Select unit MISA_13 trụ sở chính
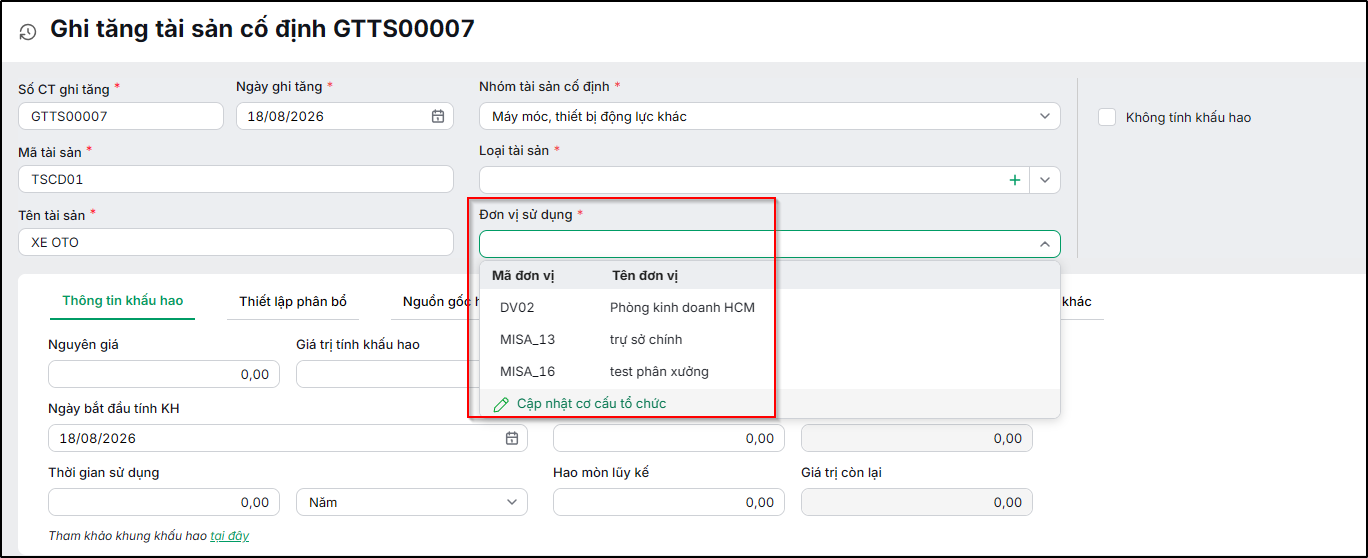Screen dimensions: 1368x558 (x=770, y=339)
